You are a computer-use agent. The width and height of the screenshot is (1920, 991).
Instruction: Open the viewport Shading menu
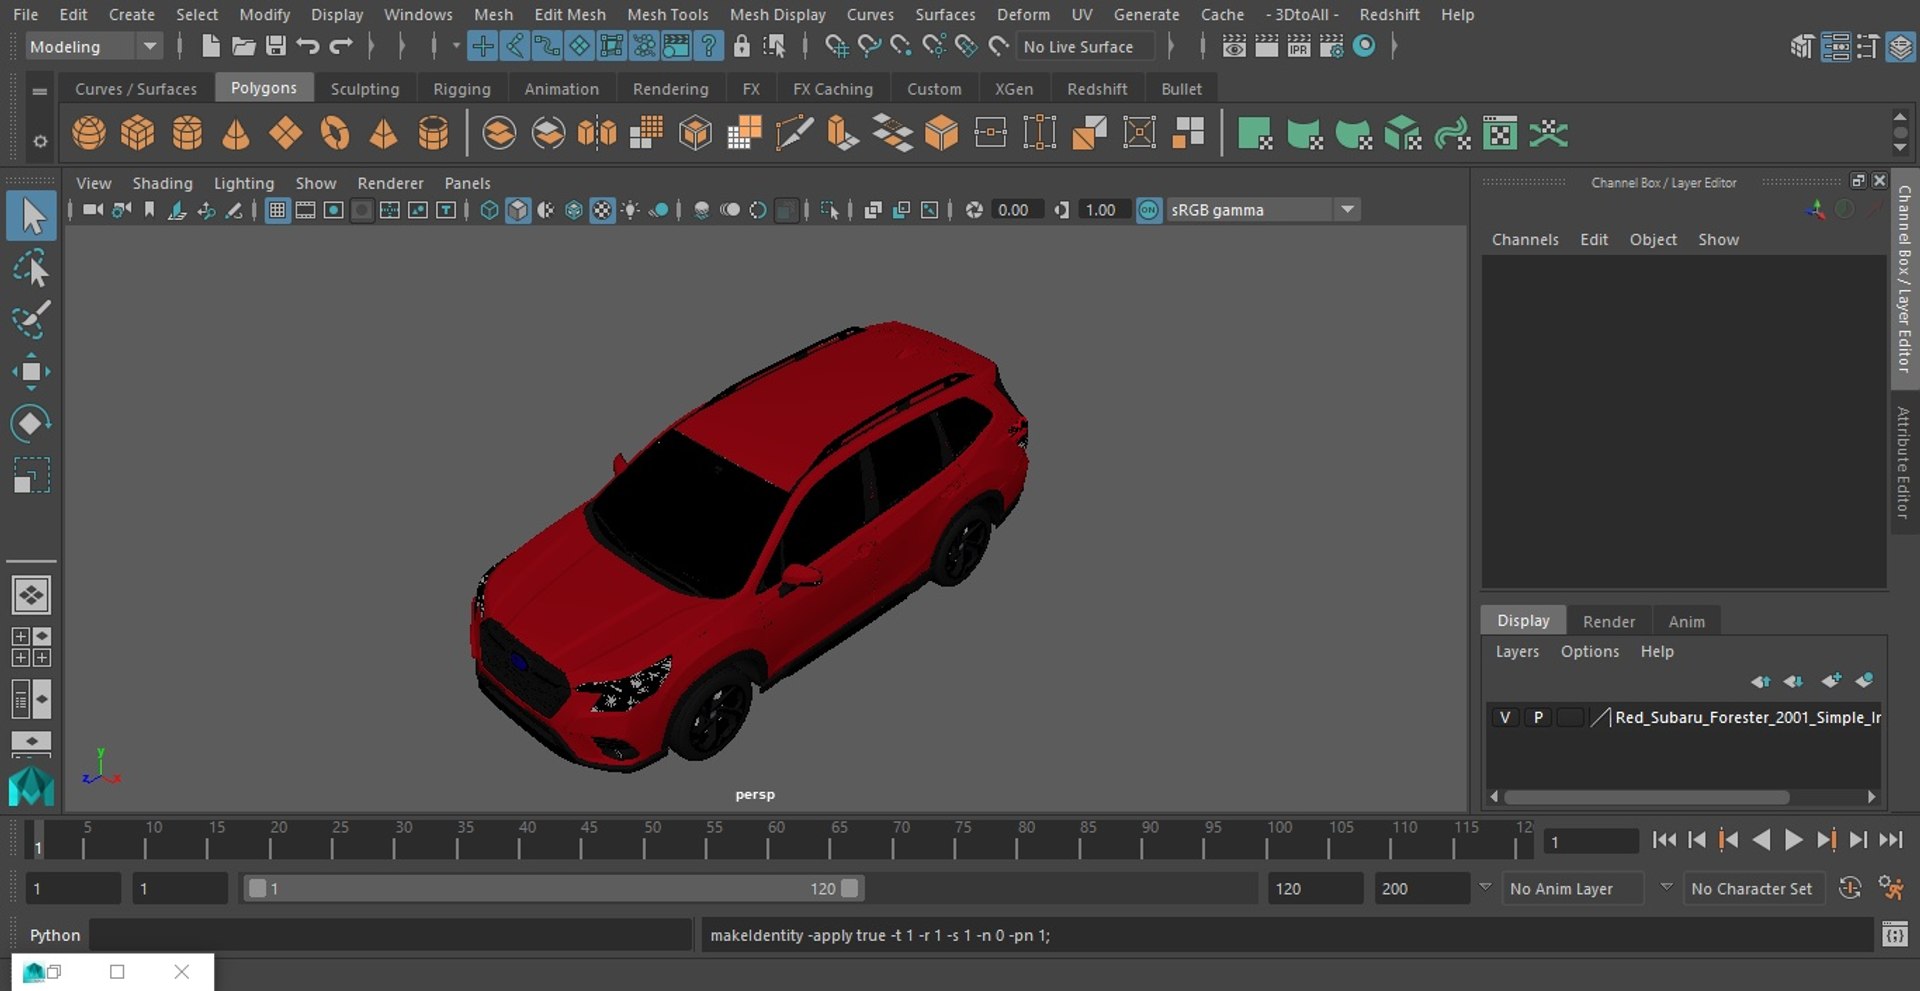coord(162,183)
